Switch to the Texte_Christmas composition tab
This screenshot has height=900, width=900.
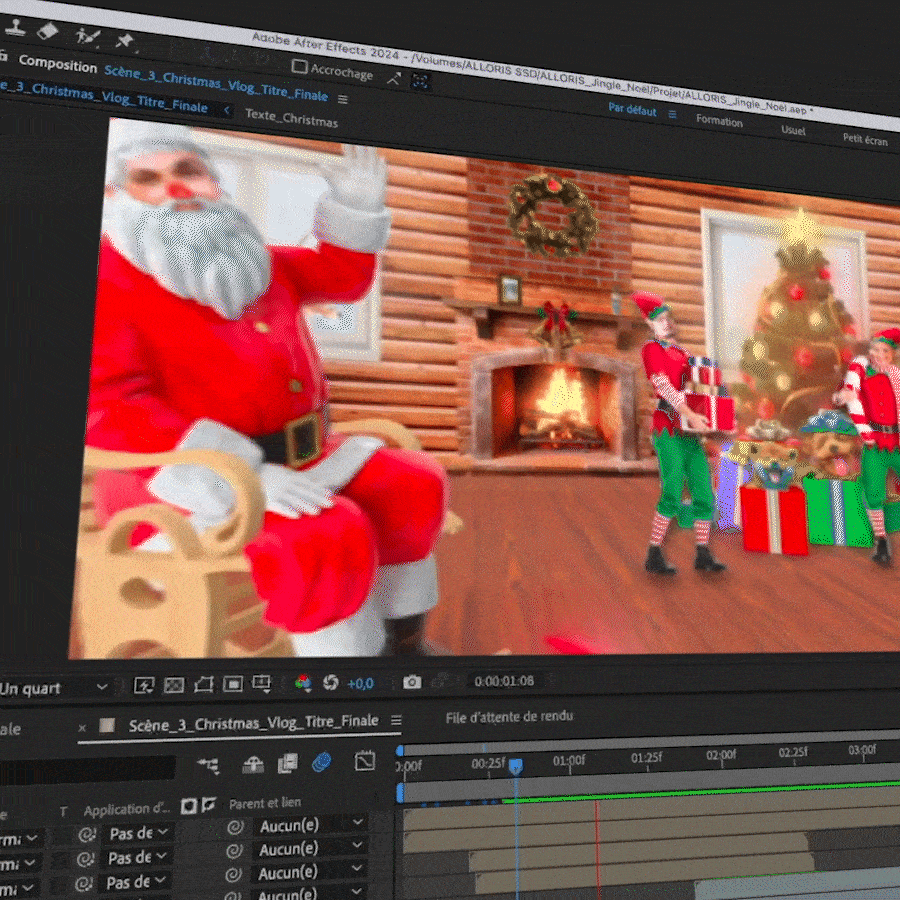(x=291, y=119)
